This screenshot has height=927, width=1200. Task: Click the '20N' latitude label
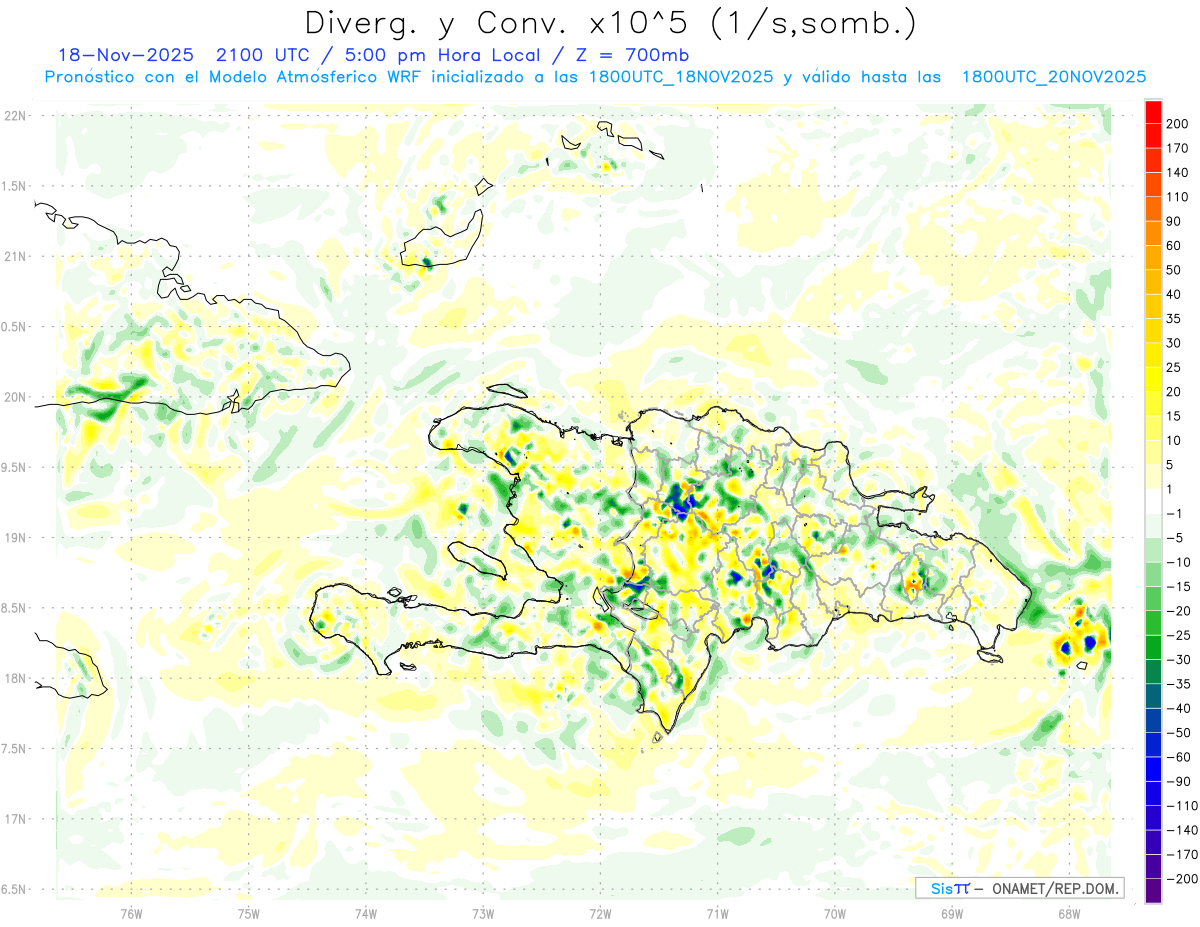[x=14, y=397]
